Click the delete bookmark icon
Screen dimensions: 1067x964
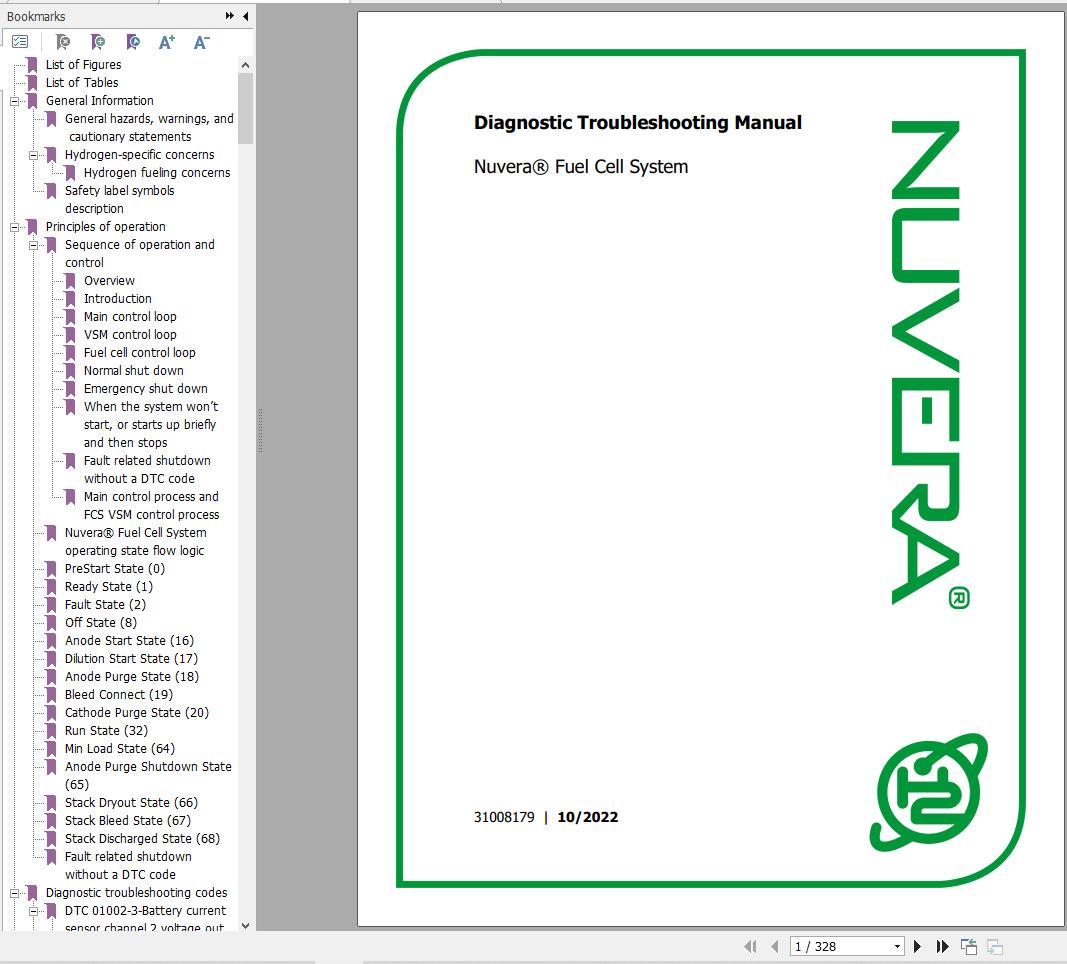click(63, 42)
